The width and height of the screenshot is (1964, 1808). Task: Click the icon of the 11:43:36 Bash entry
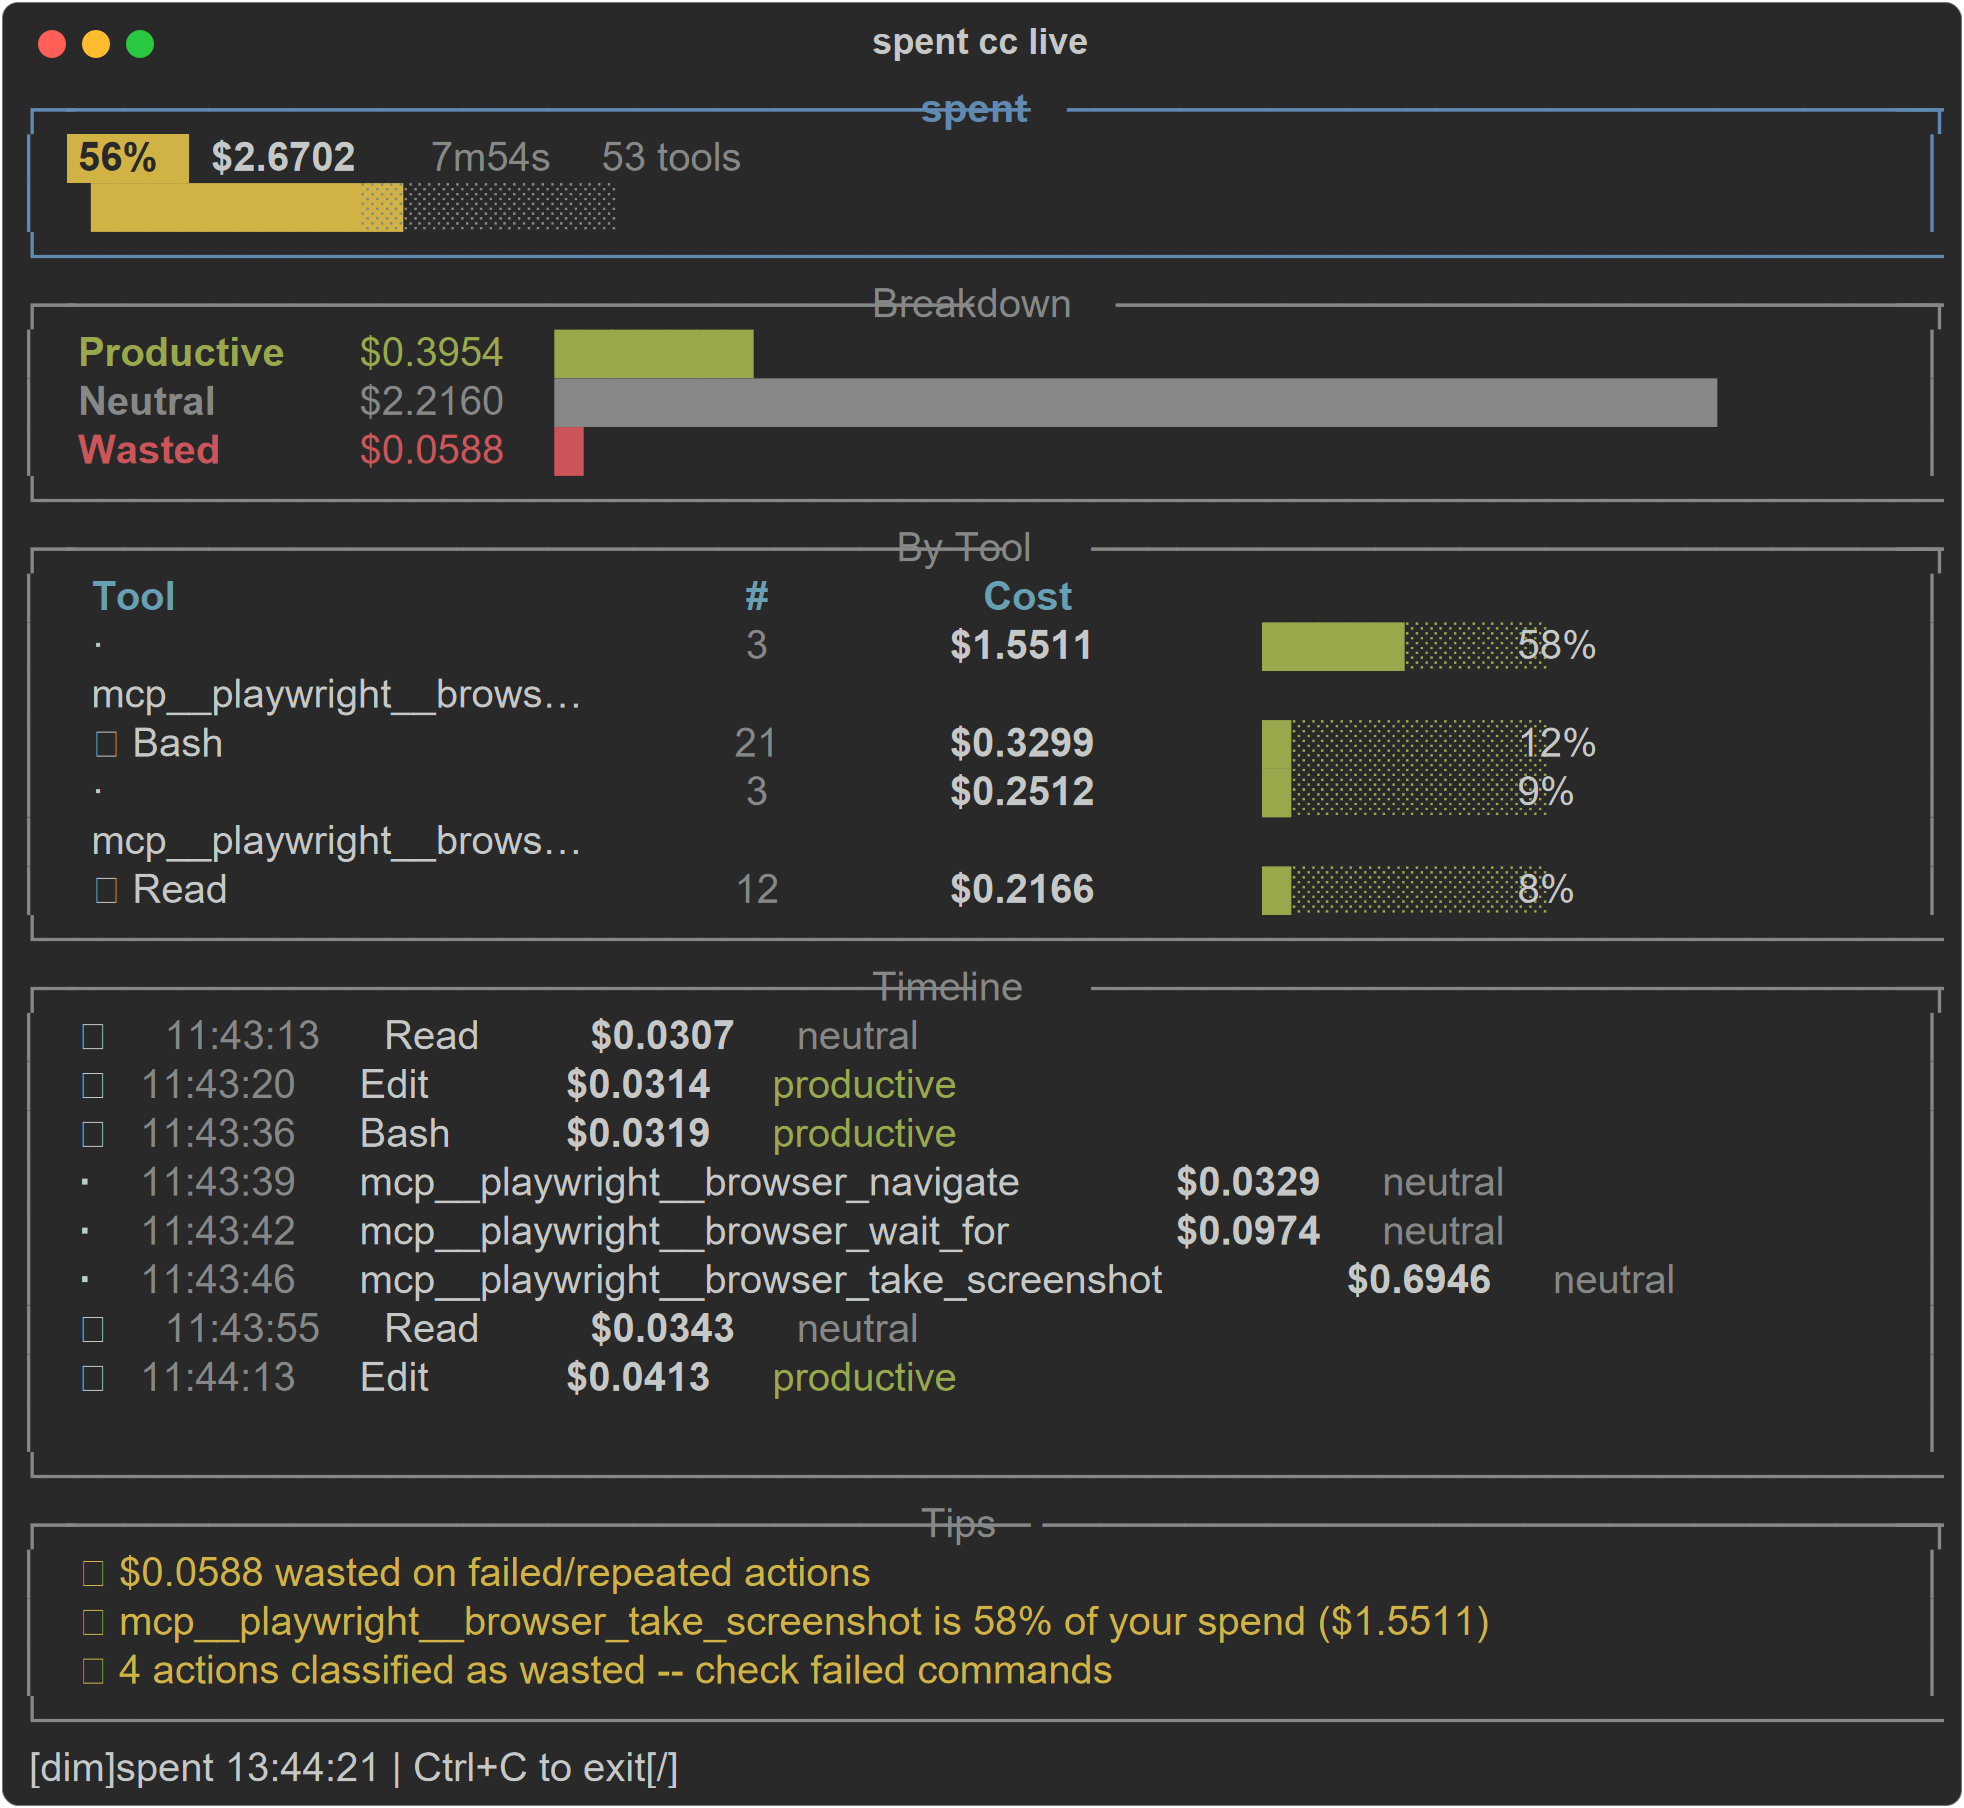(x=93, y=1135)
